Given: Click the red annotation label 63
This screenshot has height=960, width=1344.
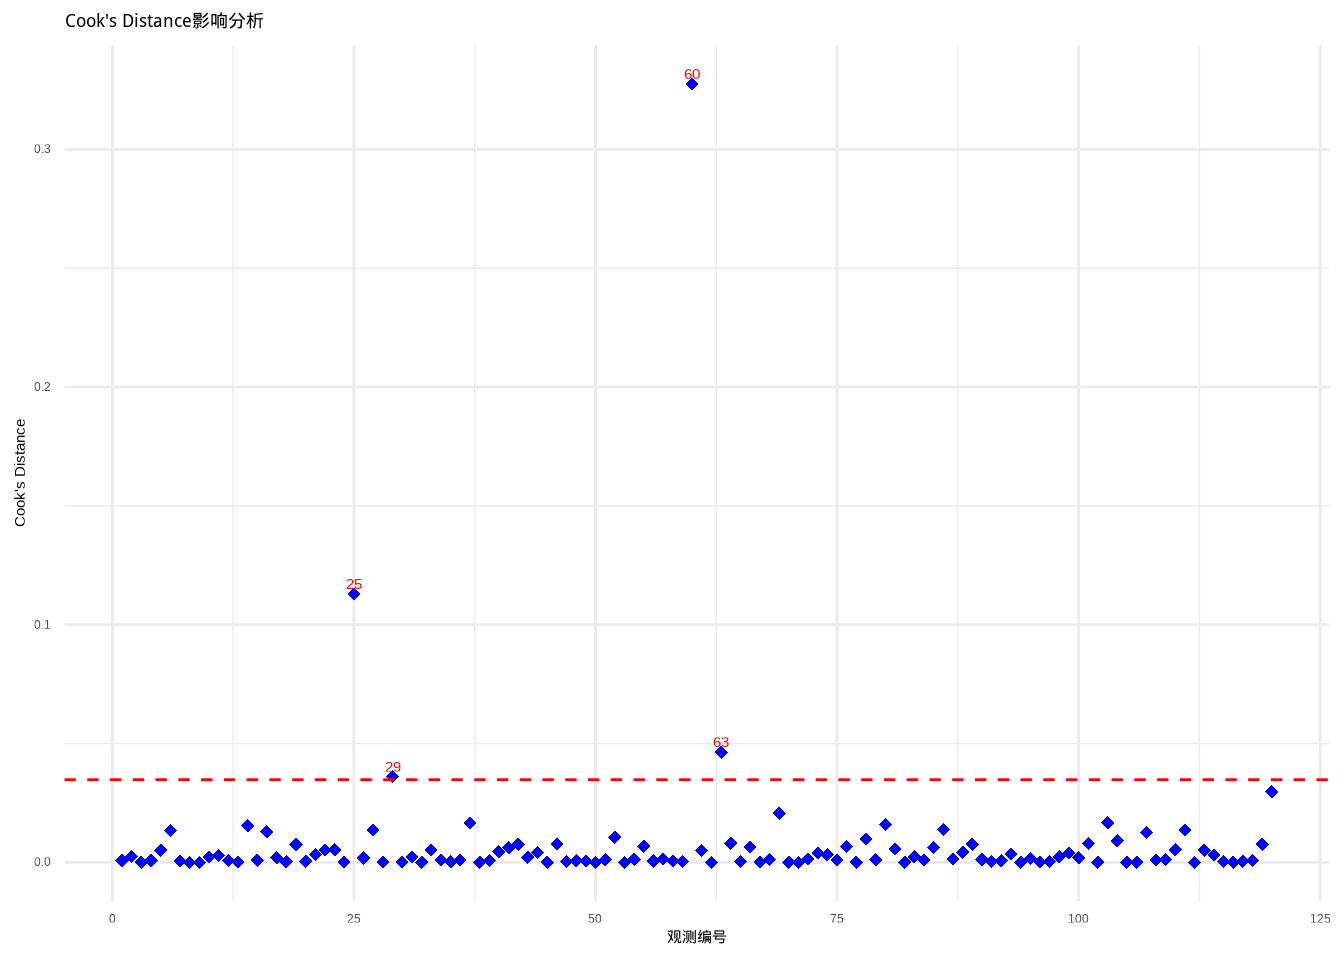Looking at the screenshot, I should coord(721,742).
